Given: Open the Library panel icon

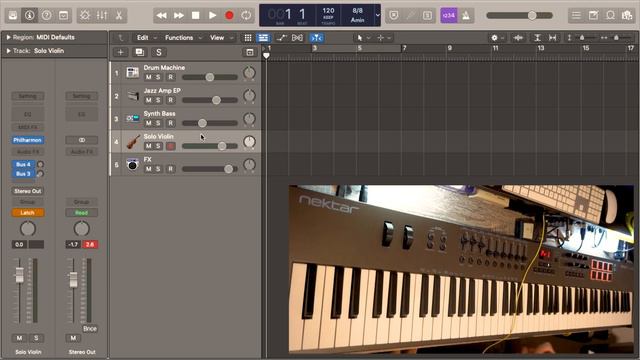Looking at the screenshot, I should (13, 16).
